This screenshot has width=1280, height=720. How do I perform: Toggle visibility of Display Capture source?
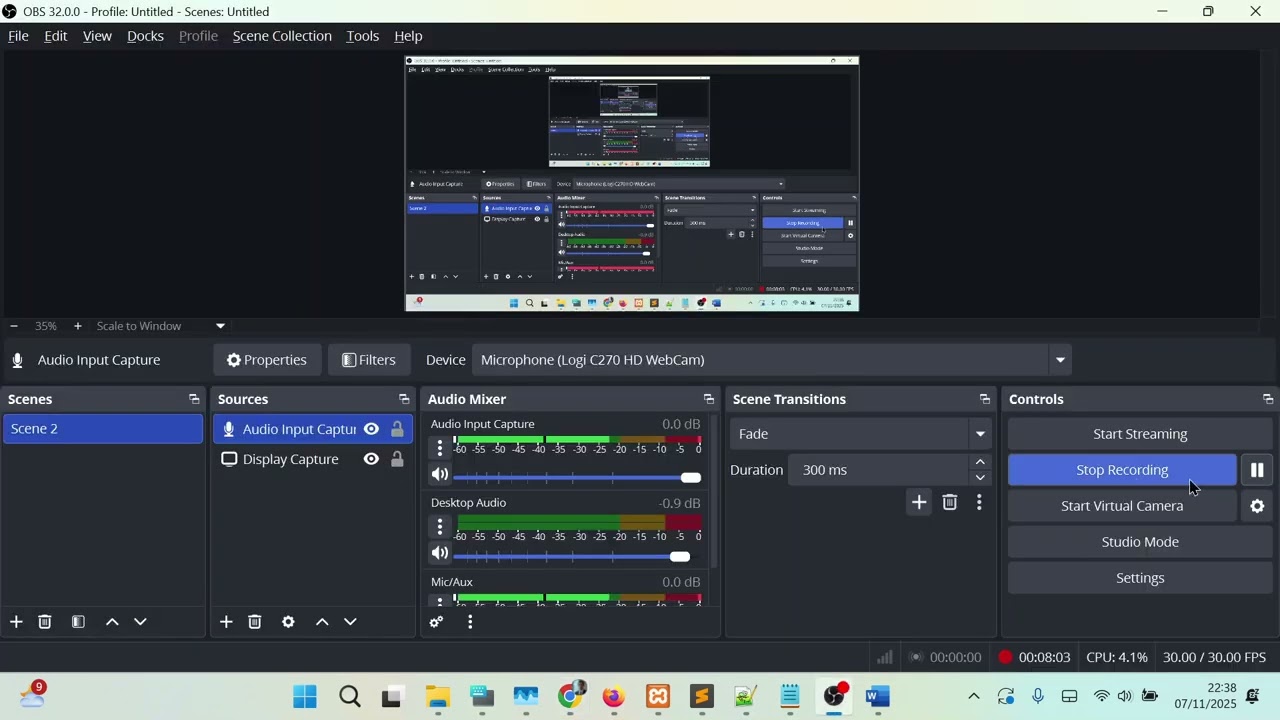(x=371, y=459)
